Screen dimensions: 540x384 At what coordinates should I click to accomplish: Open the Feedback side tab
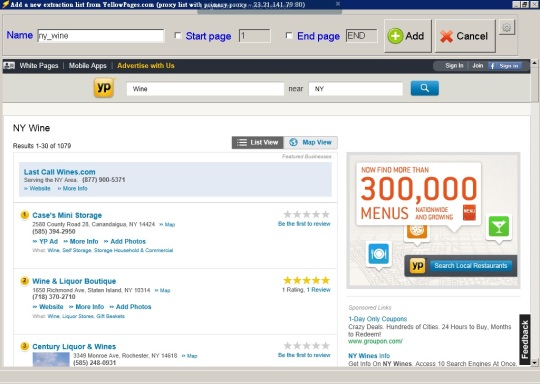coord(525,339)
